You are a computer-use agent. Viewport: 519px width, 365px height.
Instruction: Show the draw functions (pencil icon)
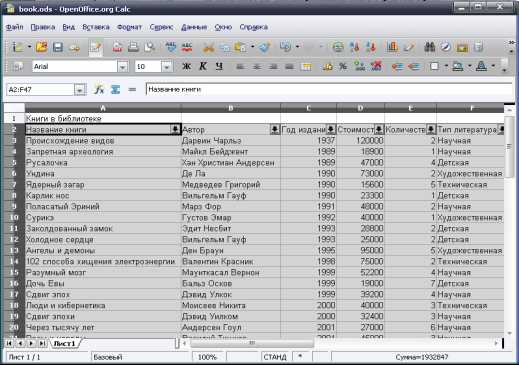409,47
